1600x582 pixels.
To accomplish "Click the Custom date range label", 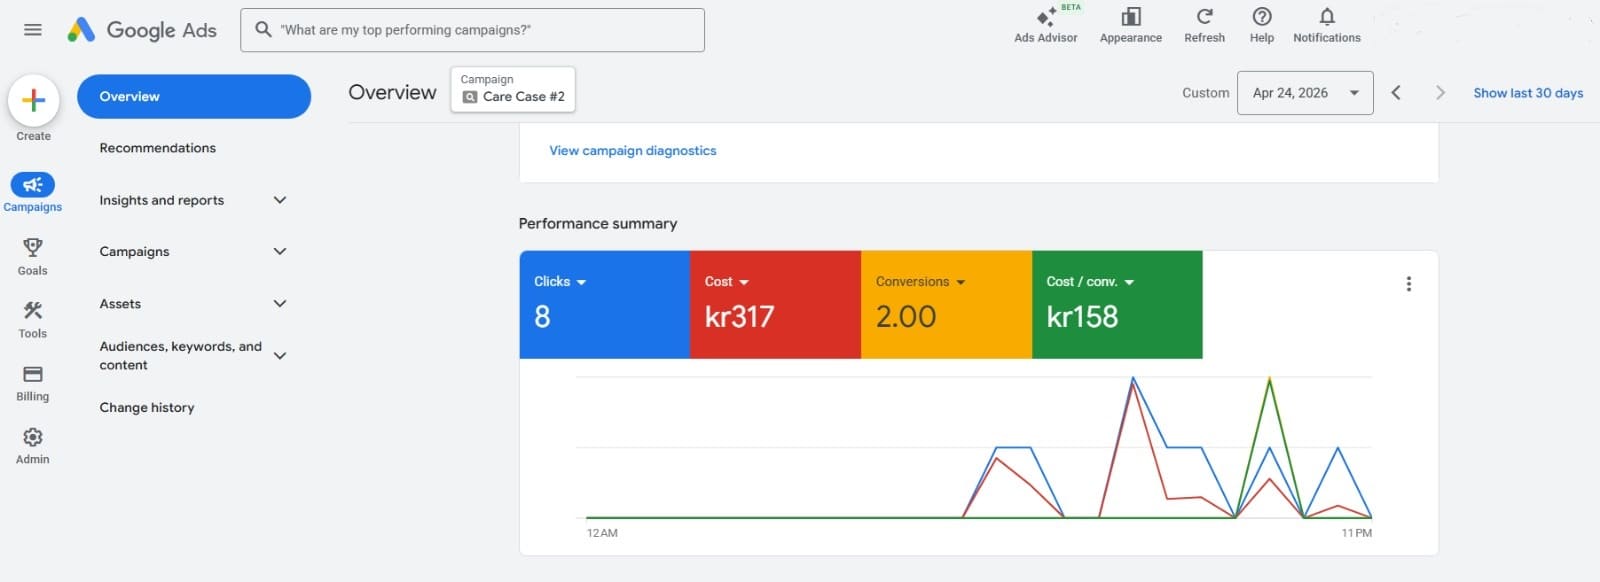I will (1206, 93).
